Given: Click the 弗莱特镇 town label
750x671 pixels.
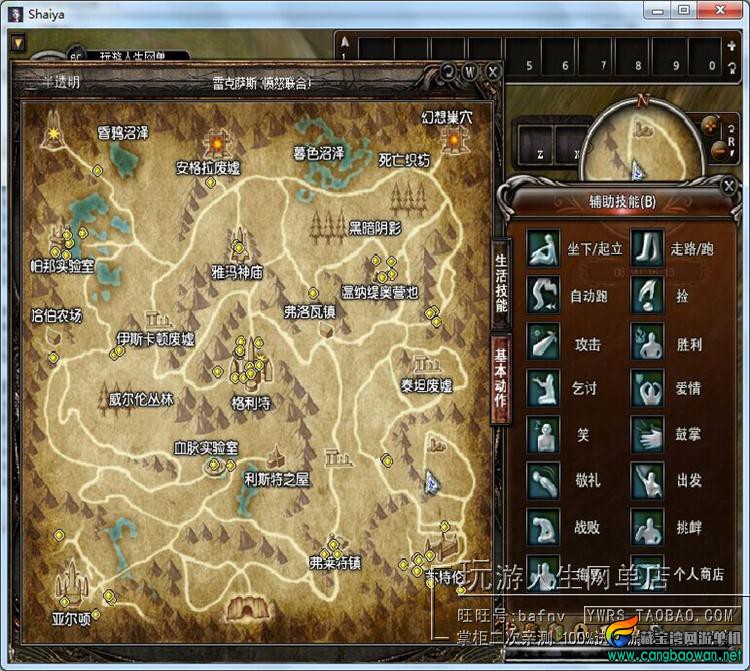Looking at the screenshot, I should pos(335,563).
